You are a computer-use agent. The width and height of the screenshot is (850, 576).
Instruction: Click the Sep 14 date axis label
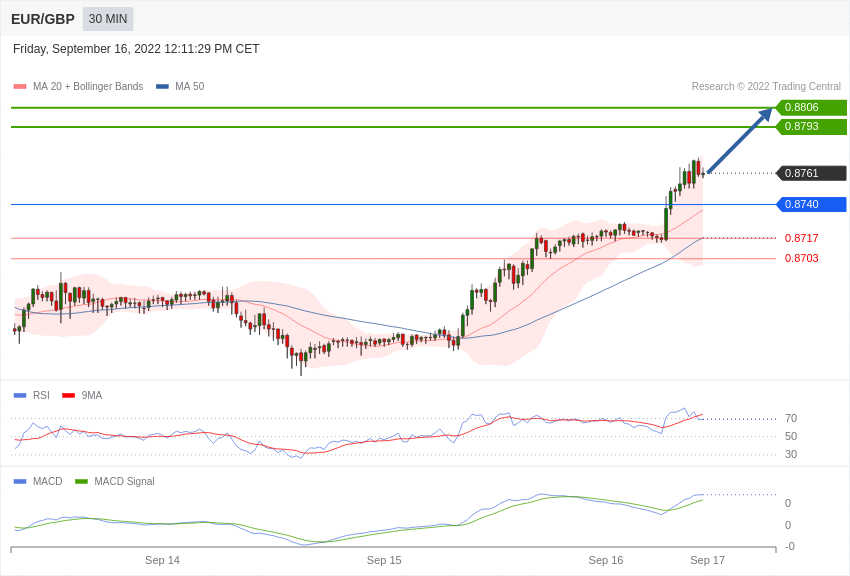click(162, 560)
